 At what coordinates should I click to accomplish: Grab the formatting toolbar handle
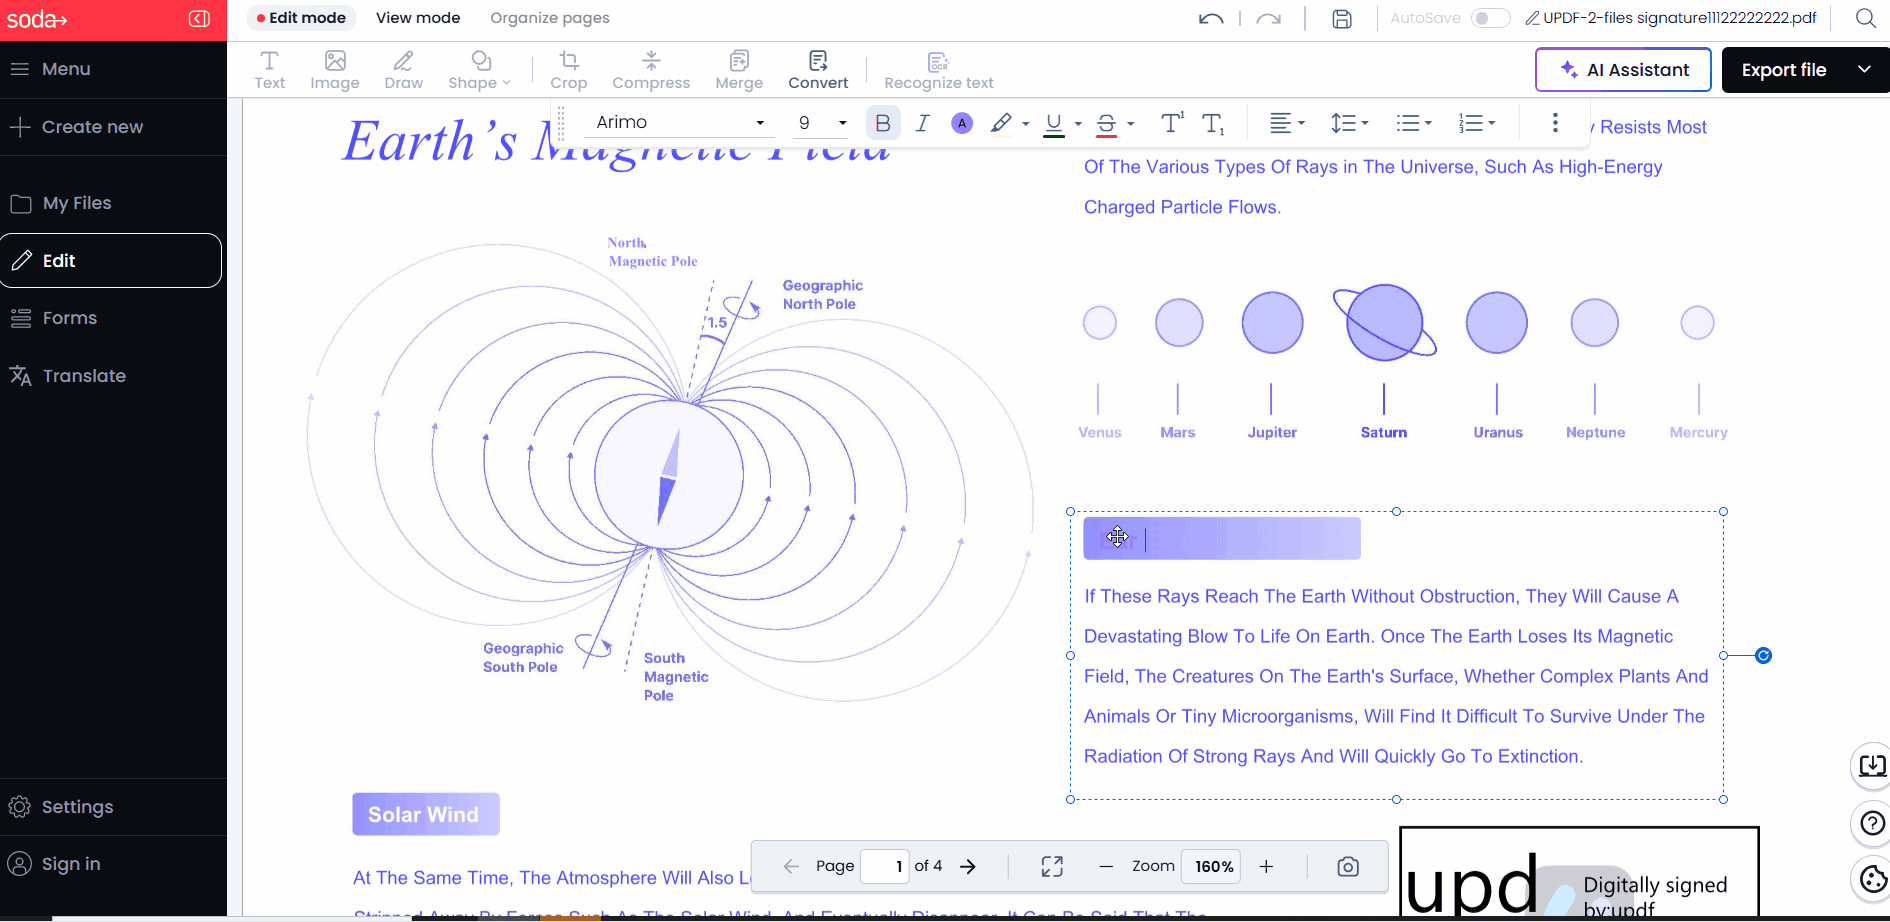tap(561, 122)
